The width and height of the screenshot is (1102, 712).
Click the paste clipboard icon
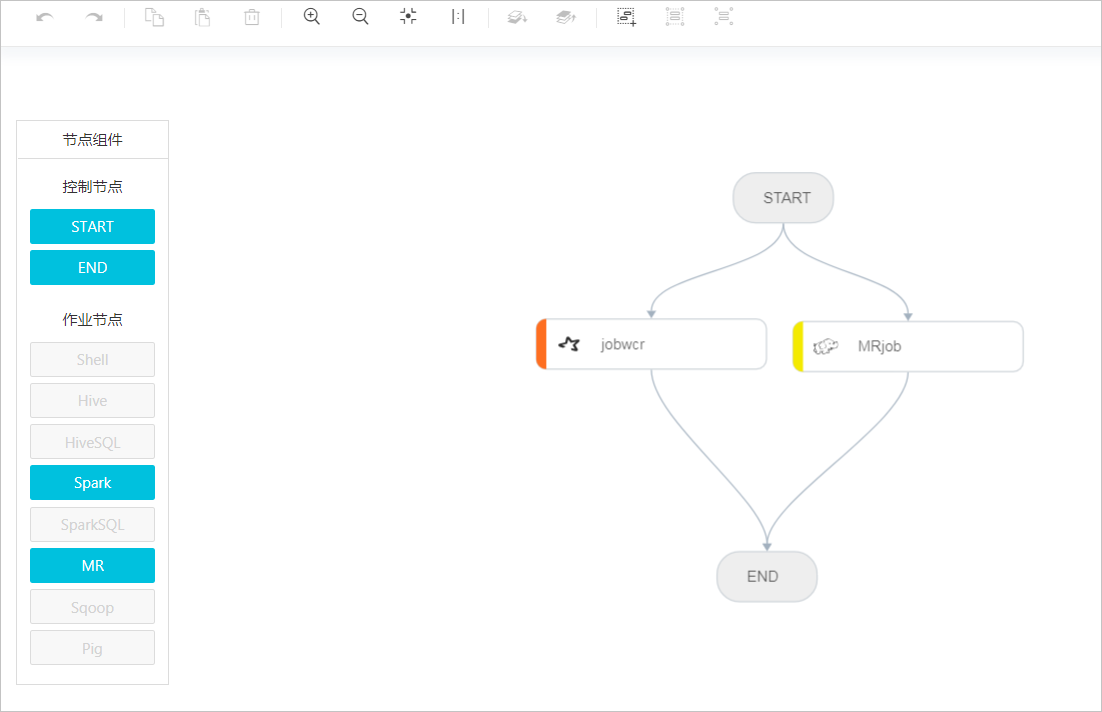click(202, 17)
